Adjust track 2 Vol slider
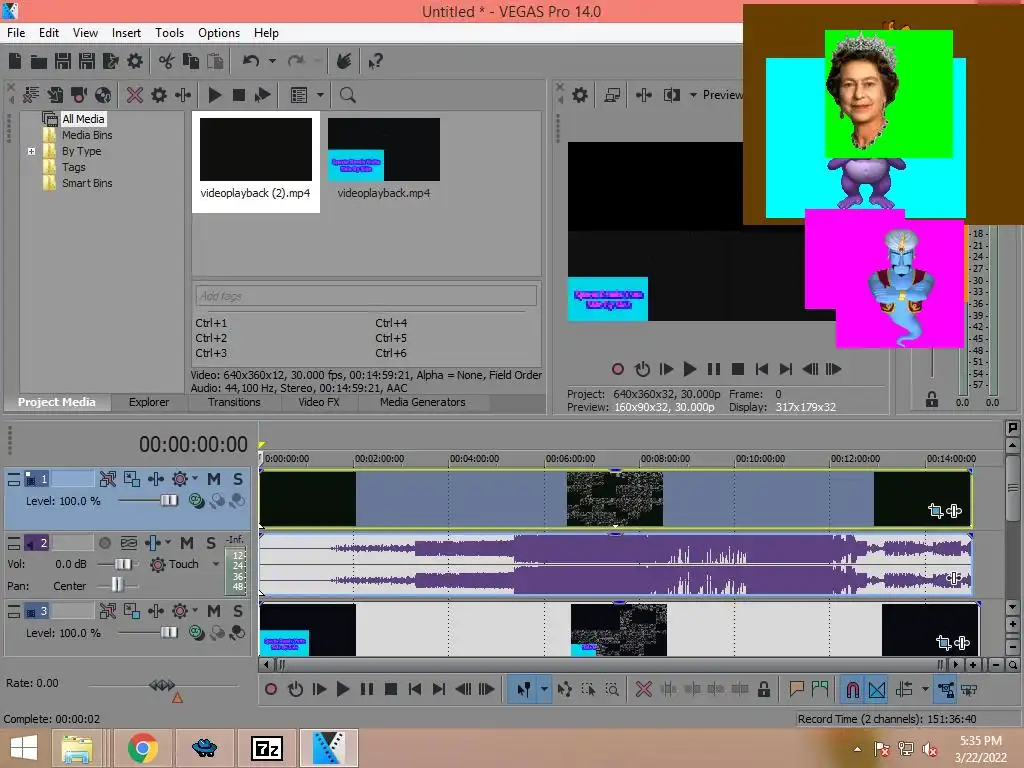Screen dimensions: 1024x768 pyautogui.click(x=122, y=564)
